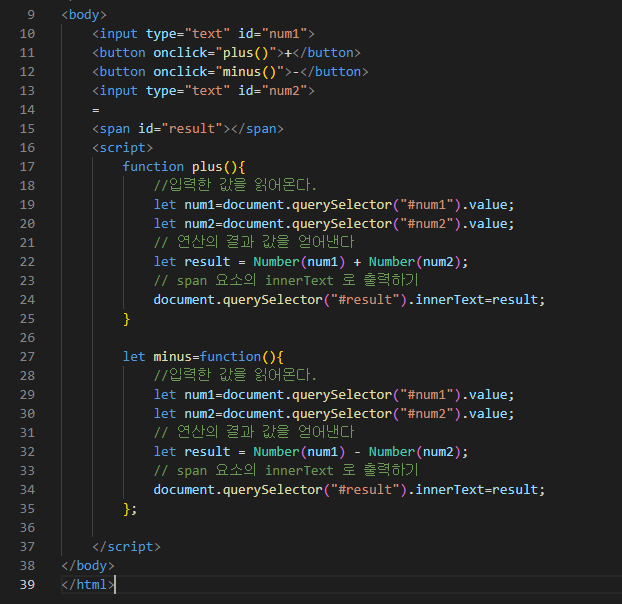Click the onclick="plus()" button line

tap(227, 53)
